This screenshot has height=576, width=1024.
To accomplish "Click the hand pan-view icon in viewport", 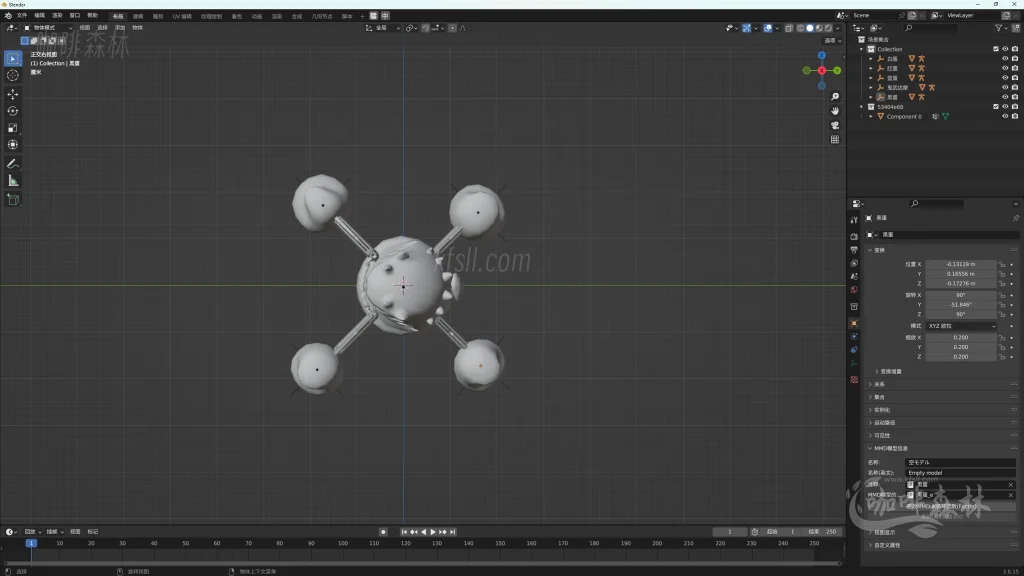I will pos(835,110).
